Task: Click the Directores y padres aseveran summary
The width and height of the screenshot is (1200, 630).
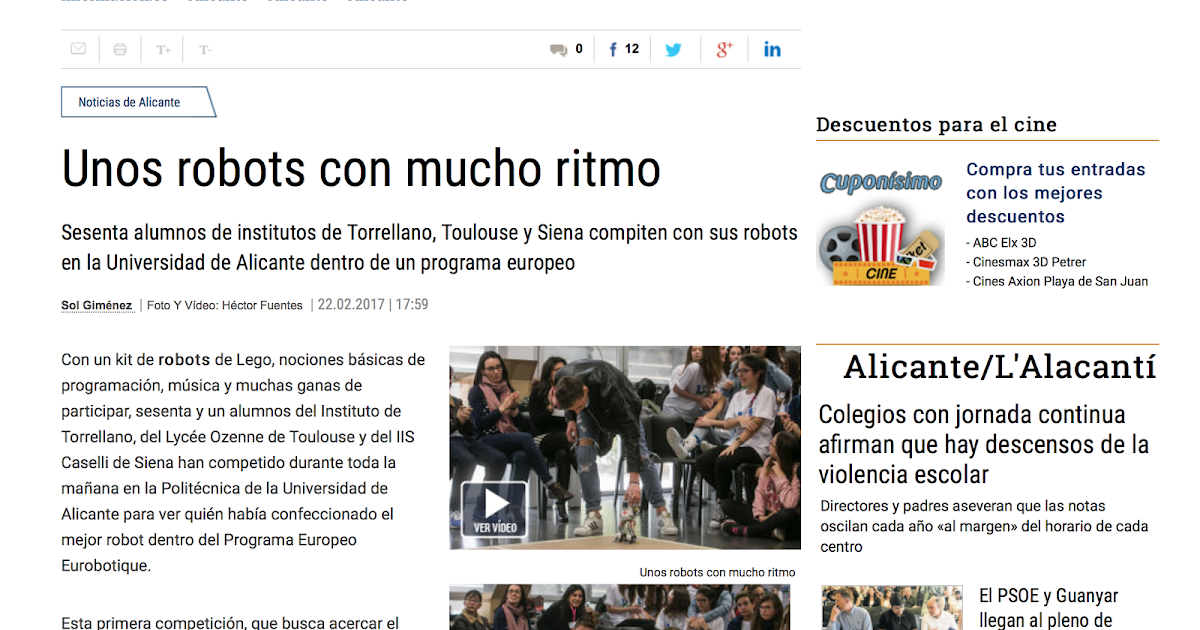Action: pos(984,526)
